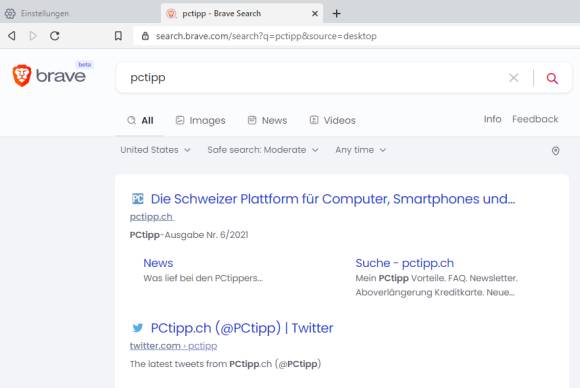This screenshot has height=388, width=580.
Task: Open PCtipp.ch Twitter result title
Action: pos(242,328)
